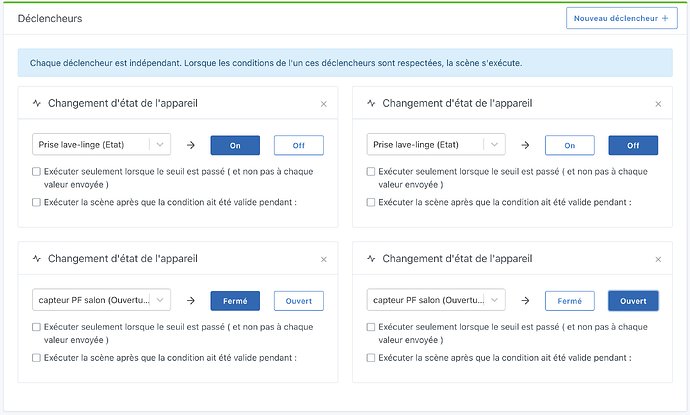Enable duration condition checkbox in bottom-right trigger
690x415 pixels.
[x=372, y=357]
